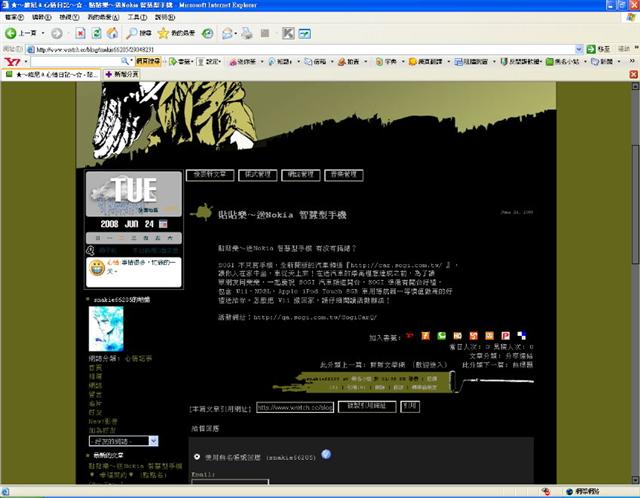Click the Forward arrow button
This screenshot has width=640, height=498.
coord(57,33)
